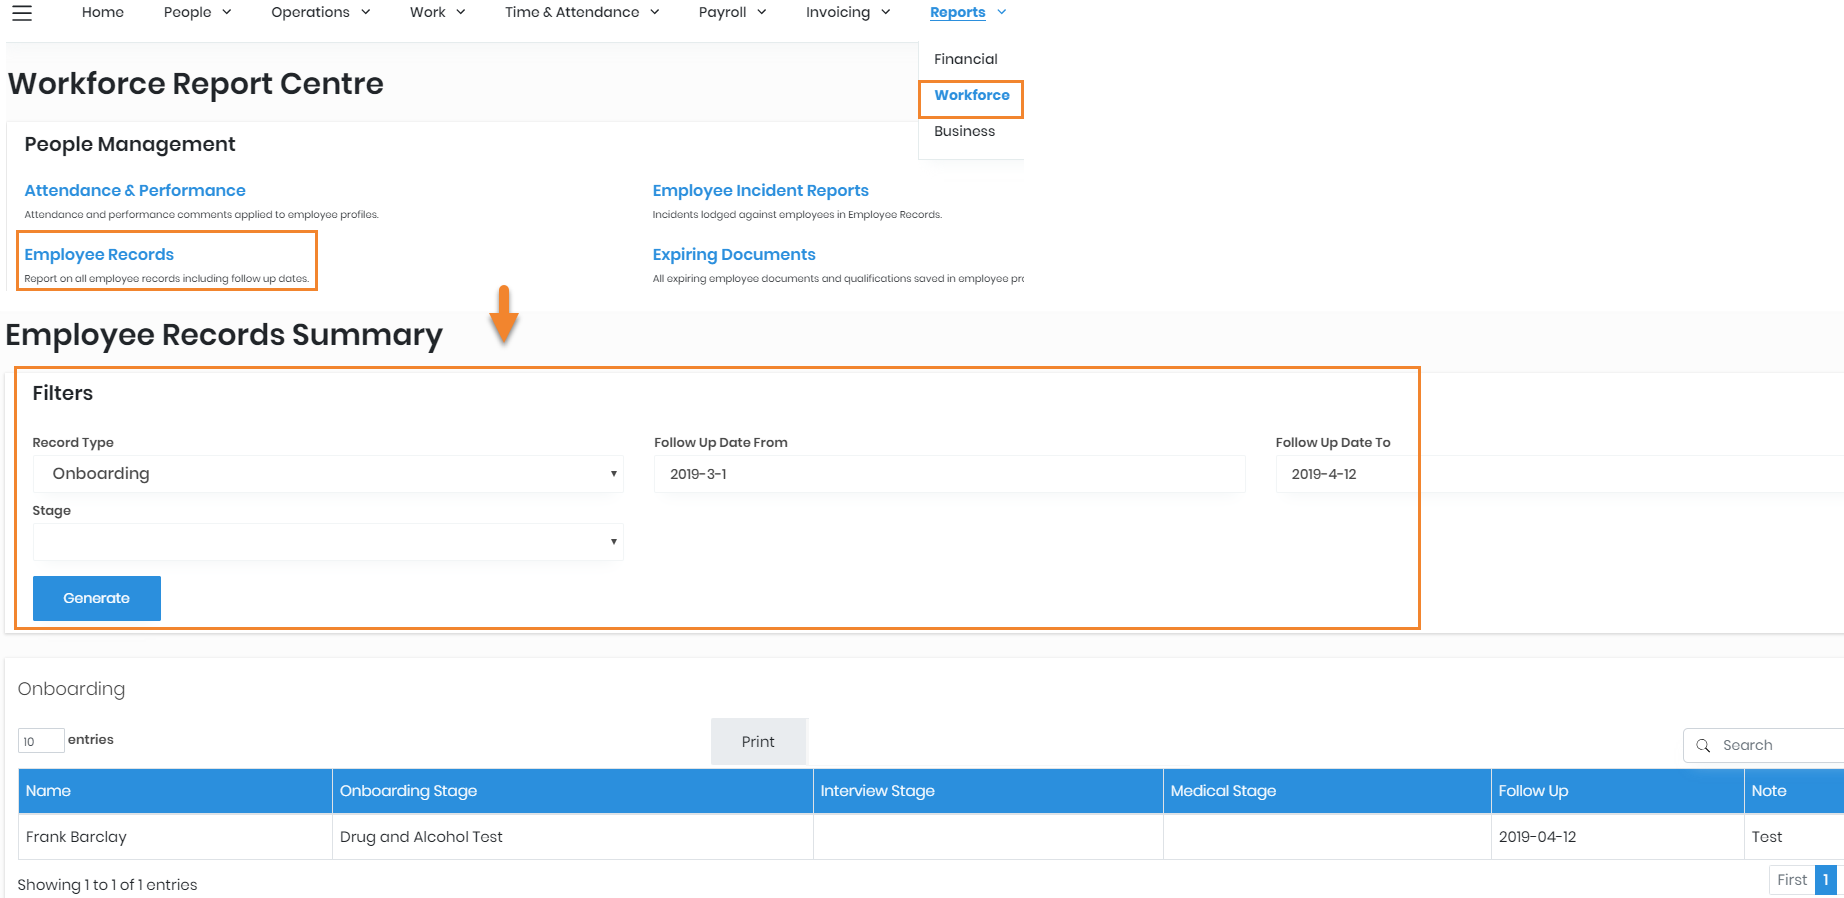Open the Reports menu

[x=967, y=12]
